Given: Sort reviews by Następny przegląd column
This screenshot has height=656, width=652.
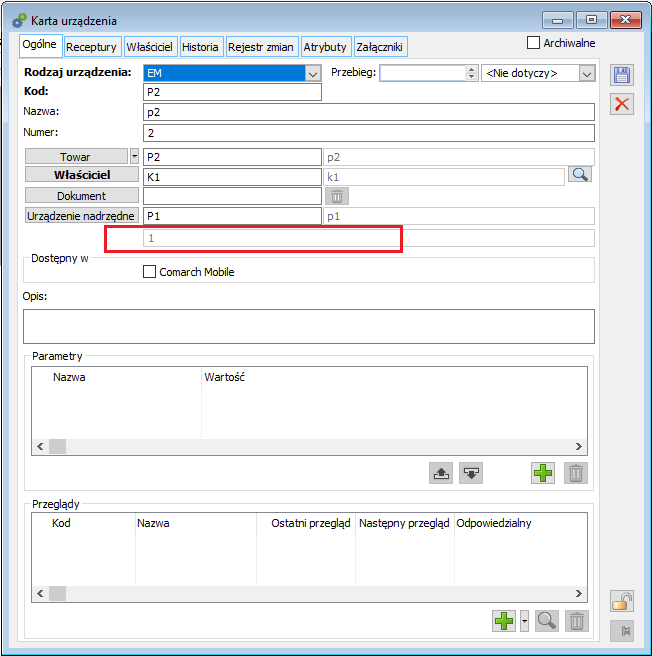Looking at the screenshot, I should pyautogui.click(x=404, y=523).
